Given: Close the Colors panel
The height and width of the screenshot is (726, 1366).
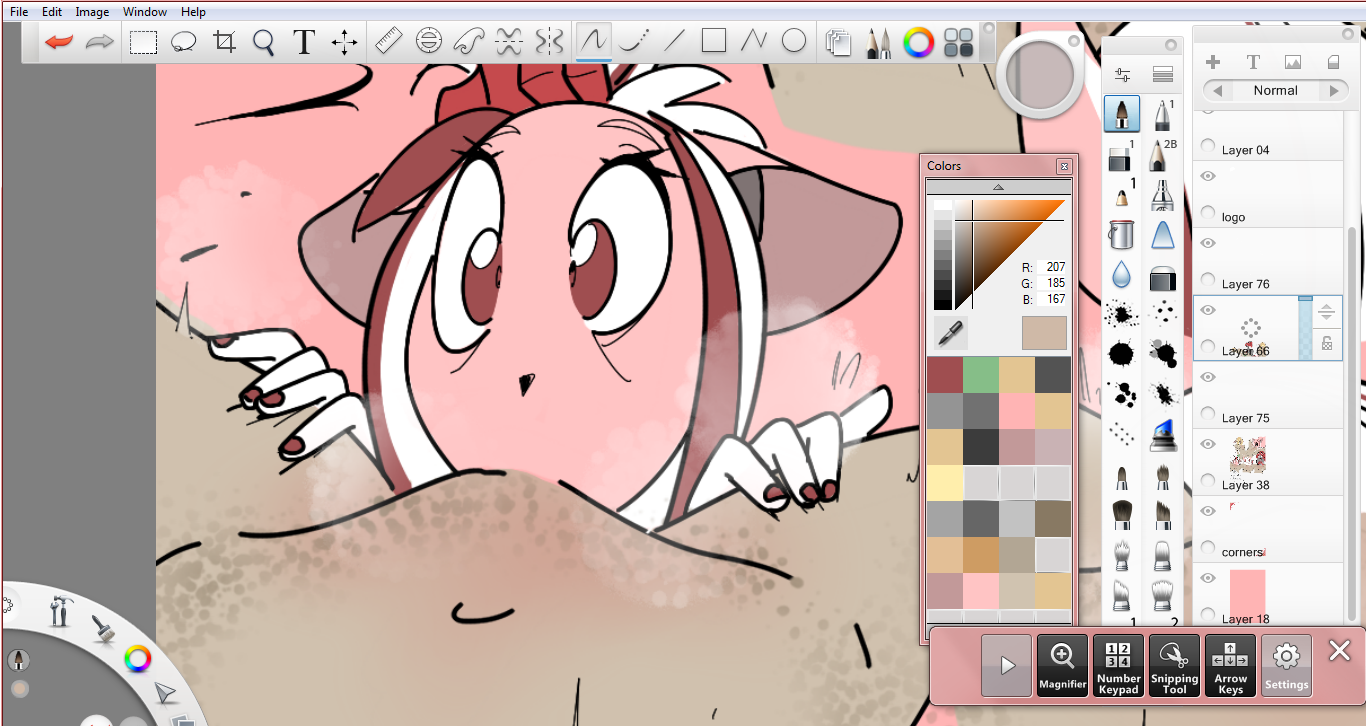Looking at the screenshot, I should pos(1063,166).
